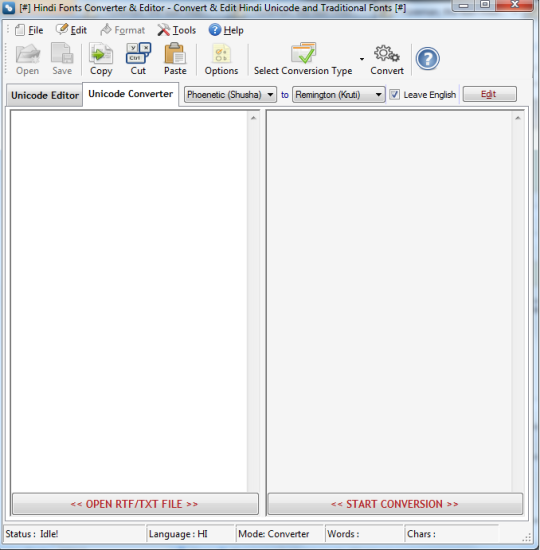Click the right pane scrollbar up arrow
The image size is (540, 550).
click(518, 118)
